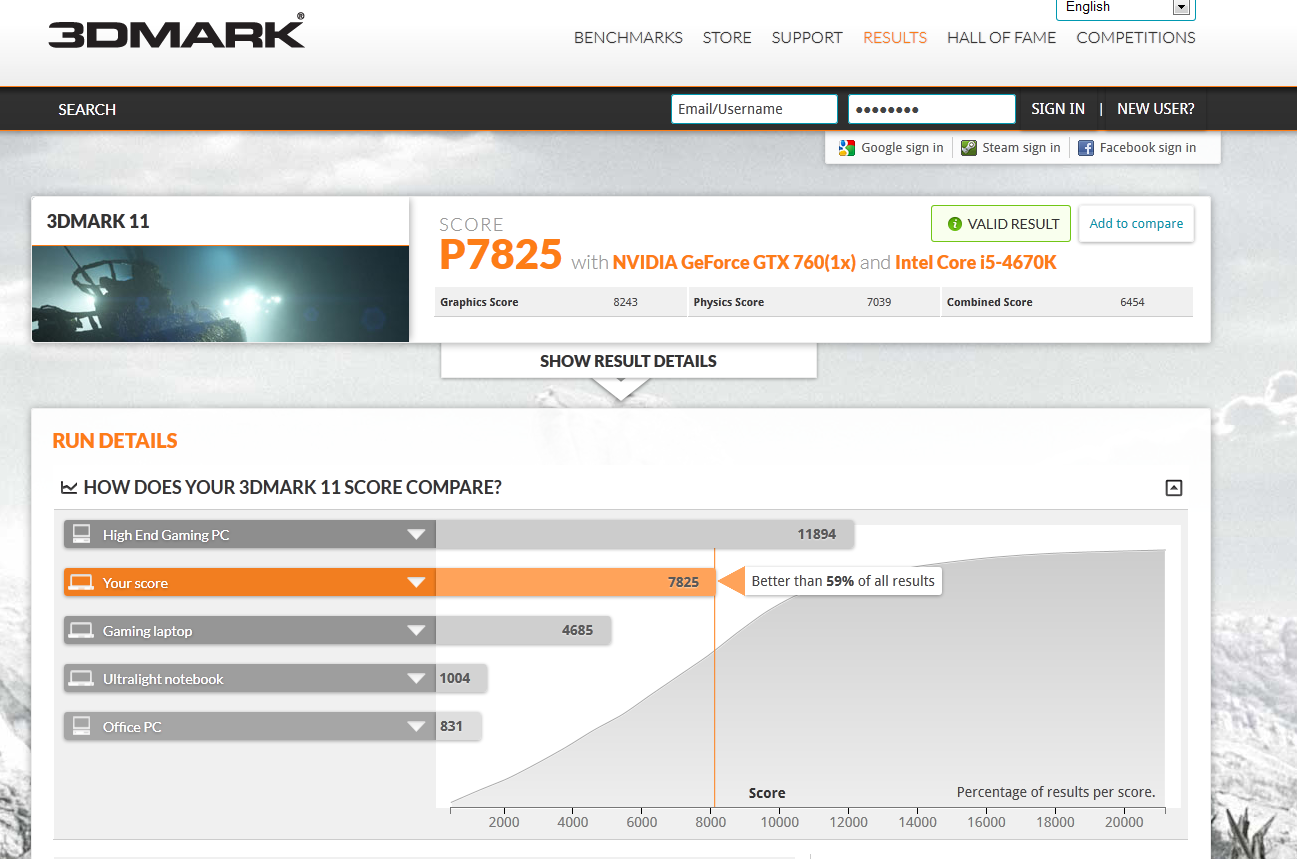Select the orange monitor icon on Your score row

(x=81, y=581)
